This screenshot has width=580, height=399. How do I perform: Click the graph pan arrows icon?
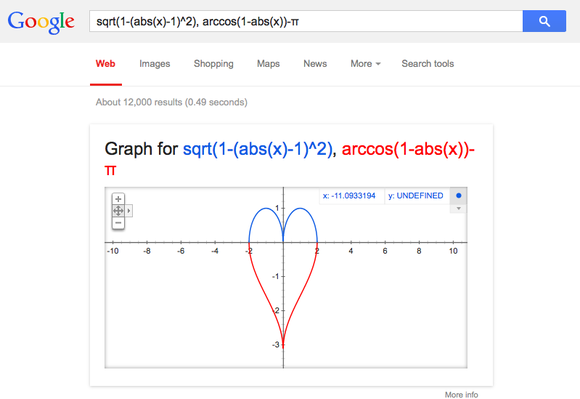[x=118, y=211]
